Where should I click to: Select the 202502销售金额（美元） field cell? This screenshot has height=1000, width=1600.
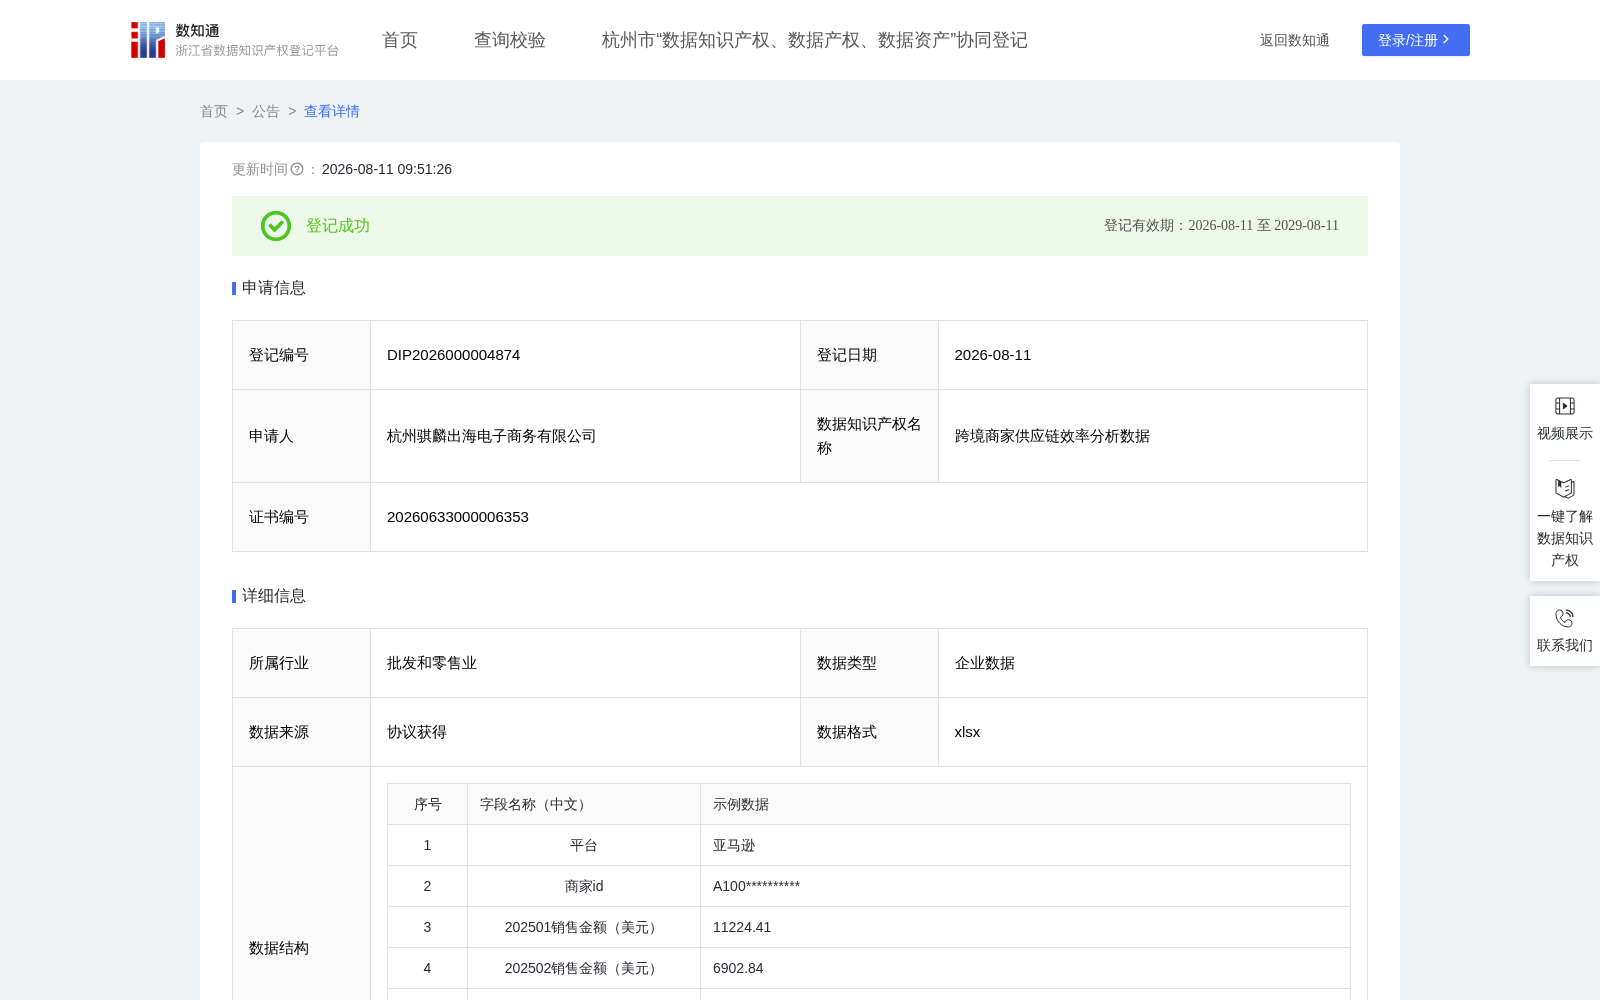pos(584,968)
